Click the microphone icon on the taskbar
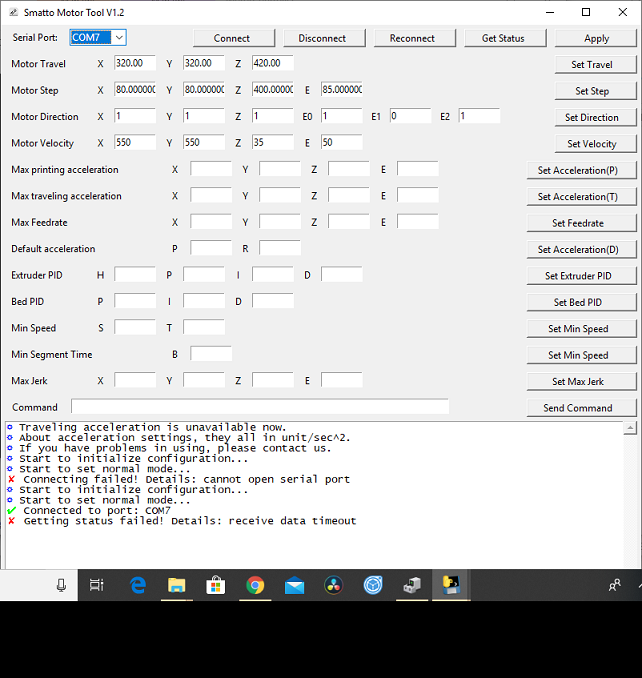The height and width of the screenshot is (678, 642). click(61, 585)
